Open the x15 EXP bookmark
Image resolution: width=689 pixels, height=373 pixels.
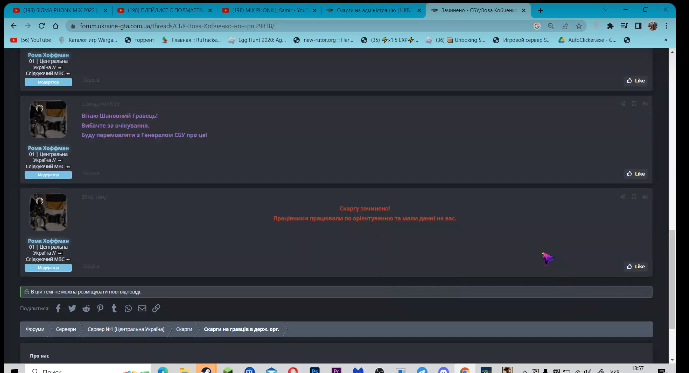[389, 40]
